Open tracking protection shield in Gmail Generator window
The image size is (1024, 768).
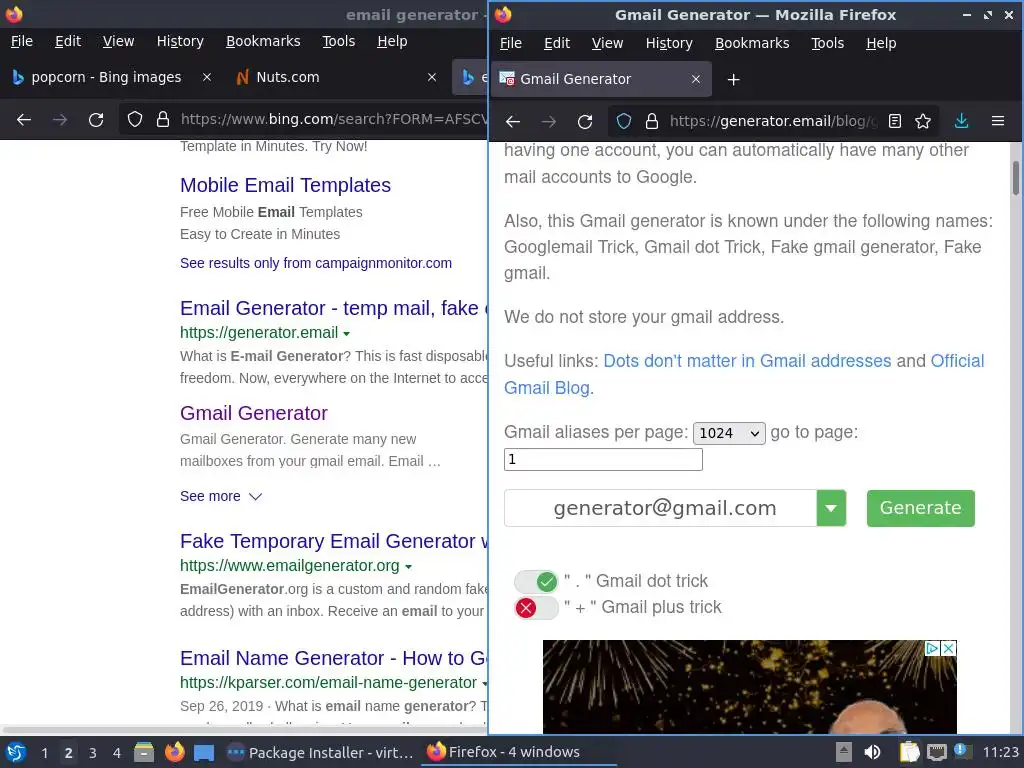(x=624, y=121)
